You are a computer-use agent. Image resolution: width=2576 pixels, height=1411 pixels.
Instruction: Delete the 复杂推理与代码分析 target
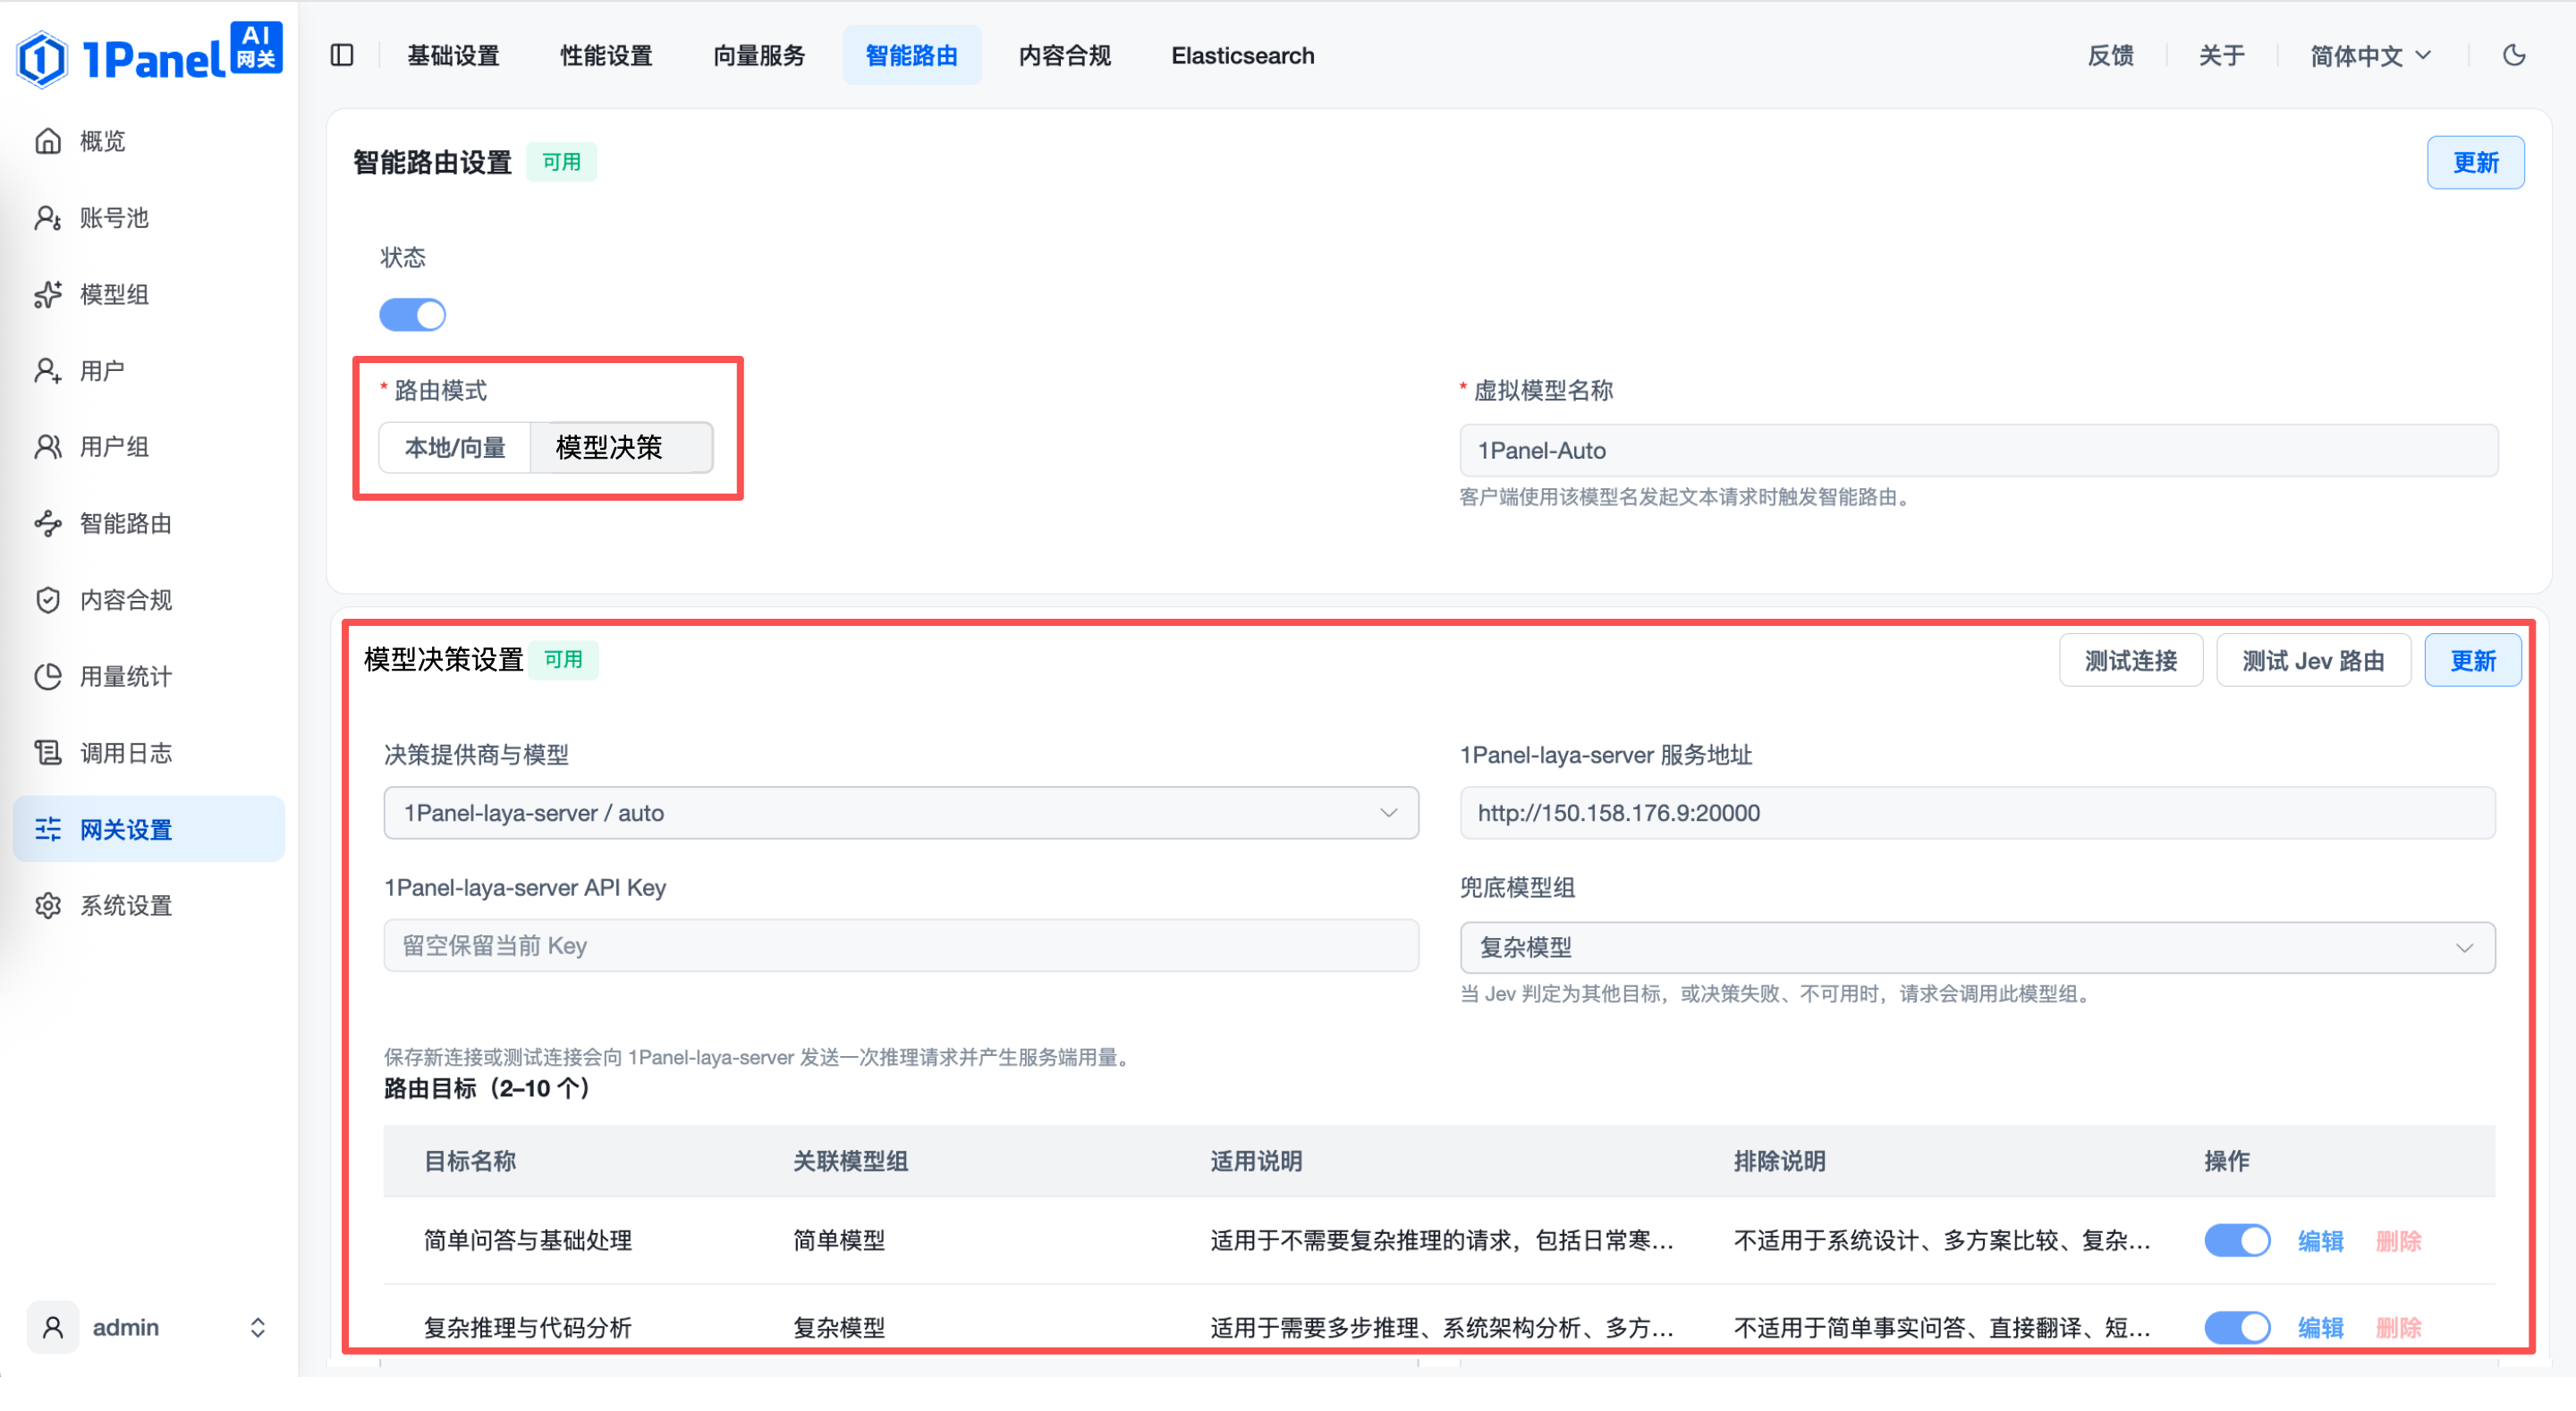pyautogui.click(x=2398, y=1328)
